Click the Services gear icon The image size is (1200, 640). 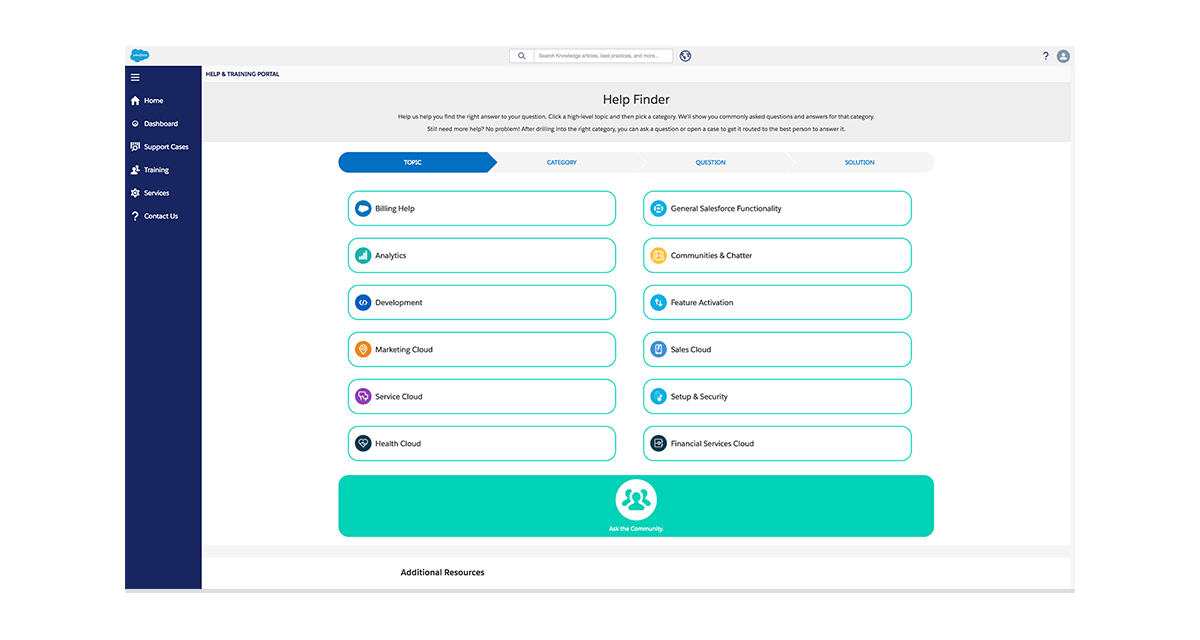point(135,193)
